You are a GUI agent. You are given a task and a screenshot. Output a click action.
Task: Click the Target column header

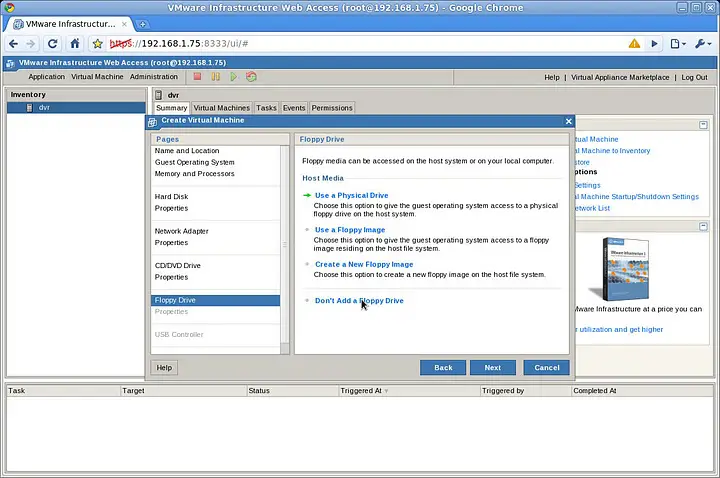point(184,391)
